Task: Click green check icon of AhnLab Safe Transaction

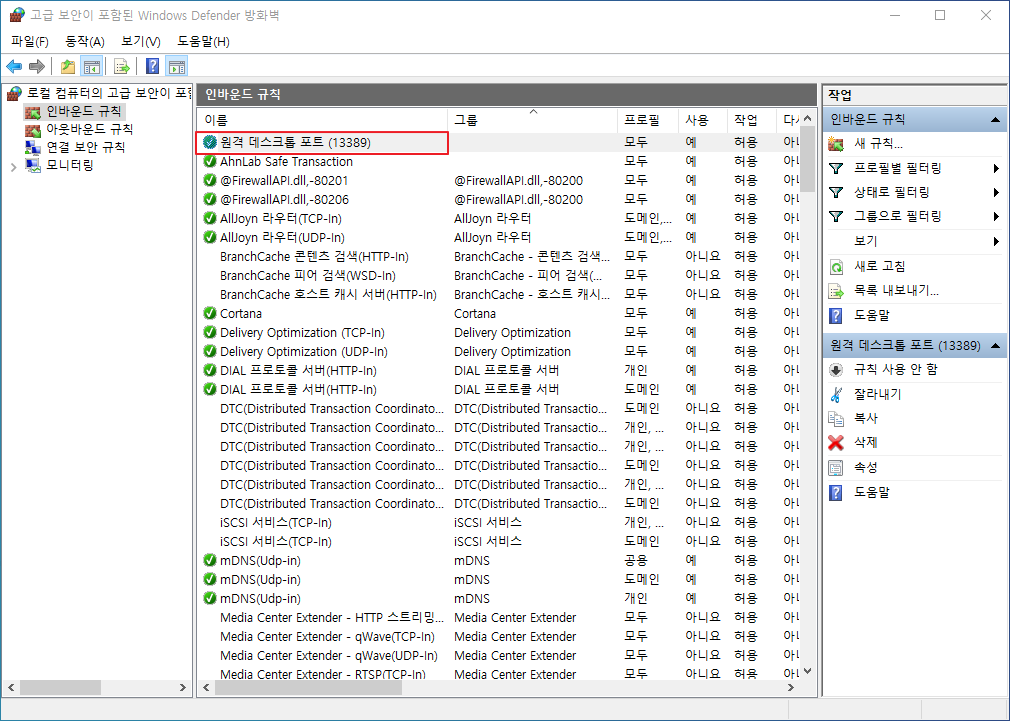Action: point(209,161)
